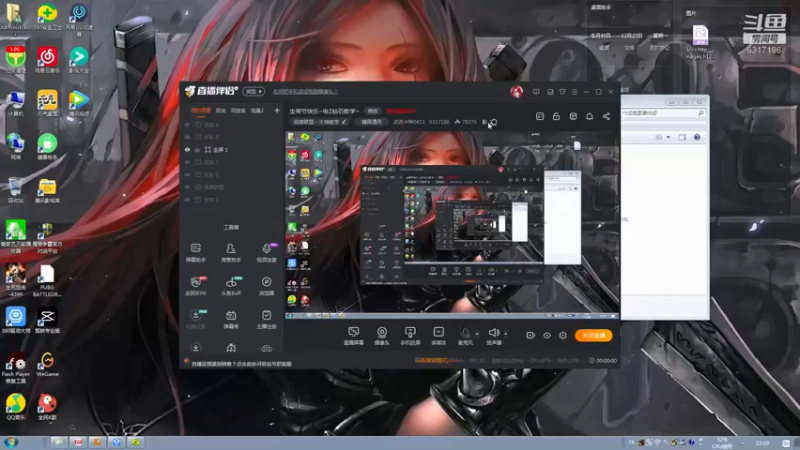Add the screen capture source below the preview
Image resolution: width=800 pixels, height=450 pixels.
pyautogui.click(x=354, y=336)
